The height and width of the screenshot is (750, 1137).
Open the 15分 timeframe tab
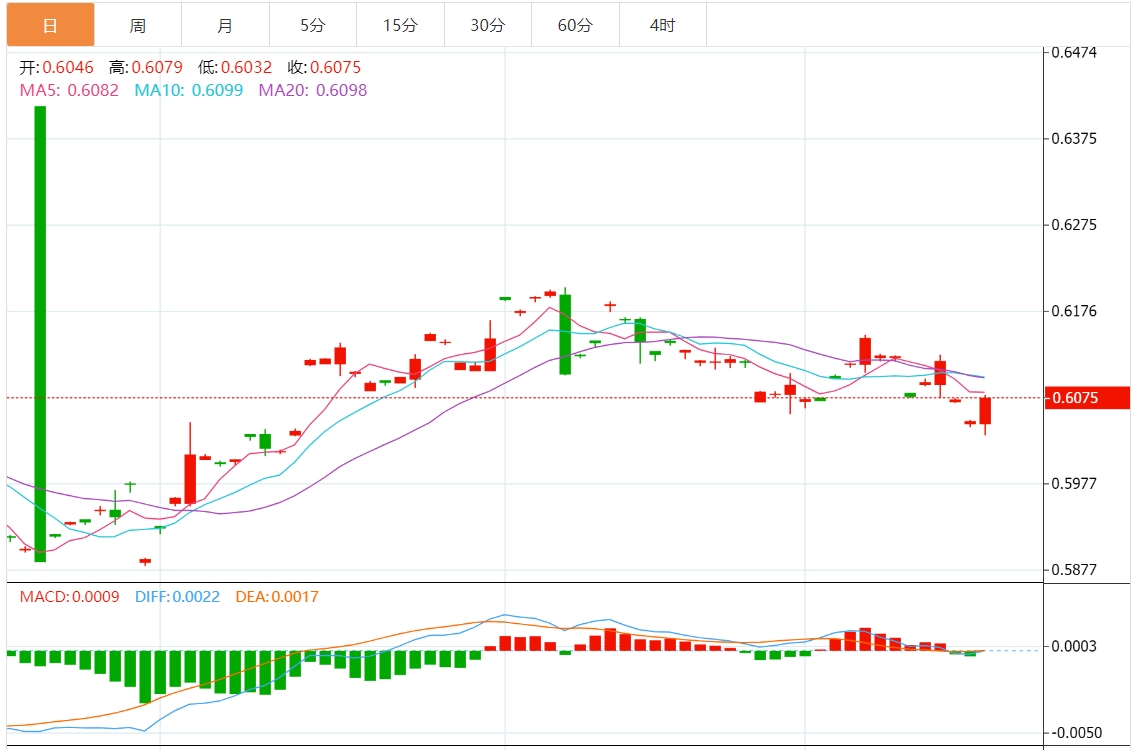point(400,25)
